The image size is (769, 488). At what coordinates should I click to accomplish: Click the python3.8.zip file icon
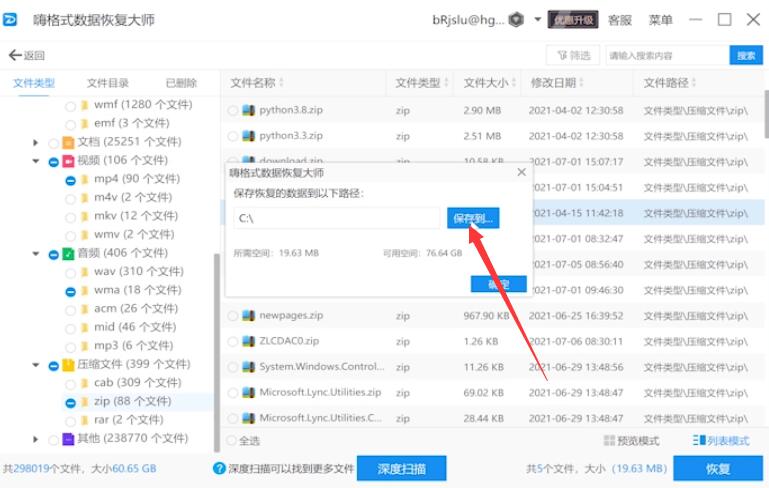pyautogui.click(x=249, y=110)
